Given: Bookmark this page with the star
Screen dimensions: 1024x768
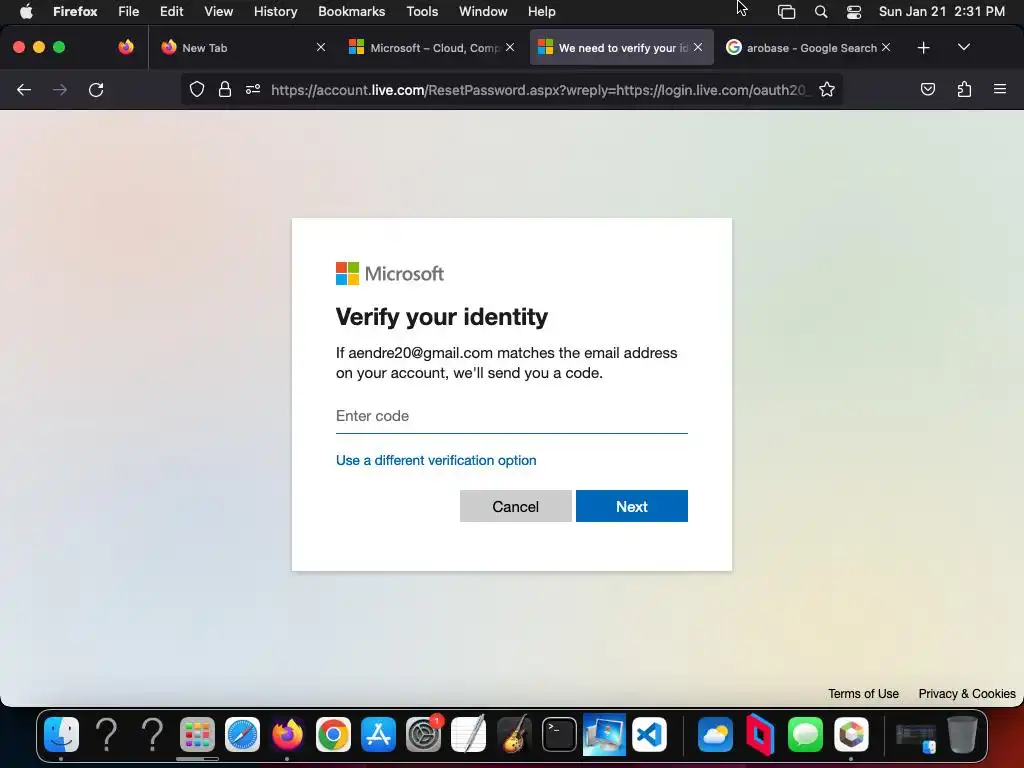Looking at the screenshot, I should (827, 89).
